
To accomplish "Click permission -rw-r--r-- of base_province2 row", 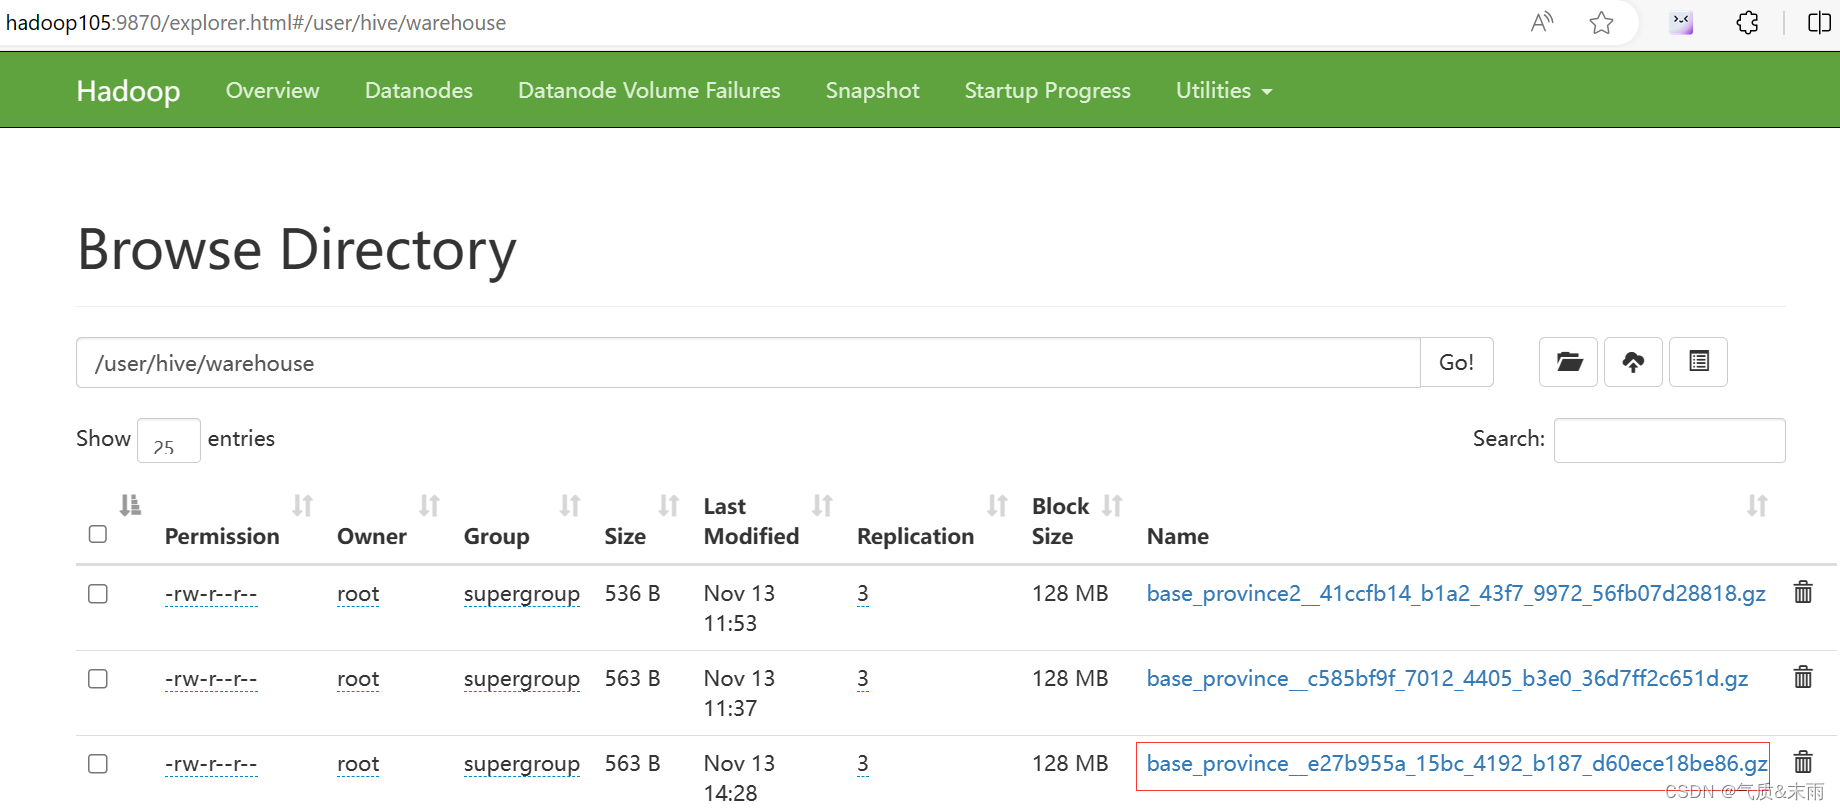I will click(211, 594).
